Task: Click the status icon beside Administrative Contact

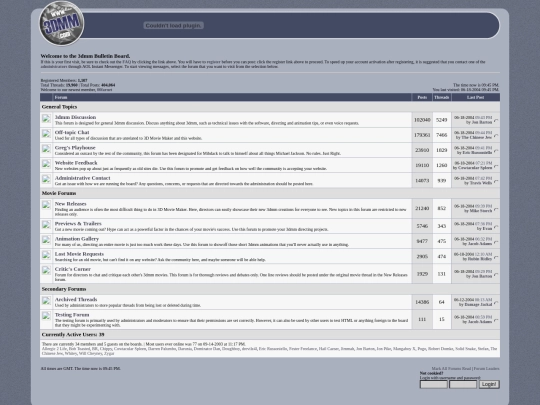Action: 46,179
